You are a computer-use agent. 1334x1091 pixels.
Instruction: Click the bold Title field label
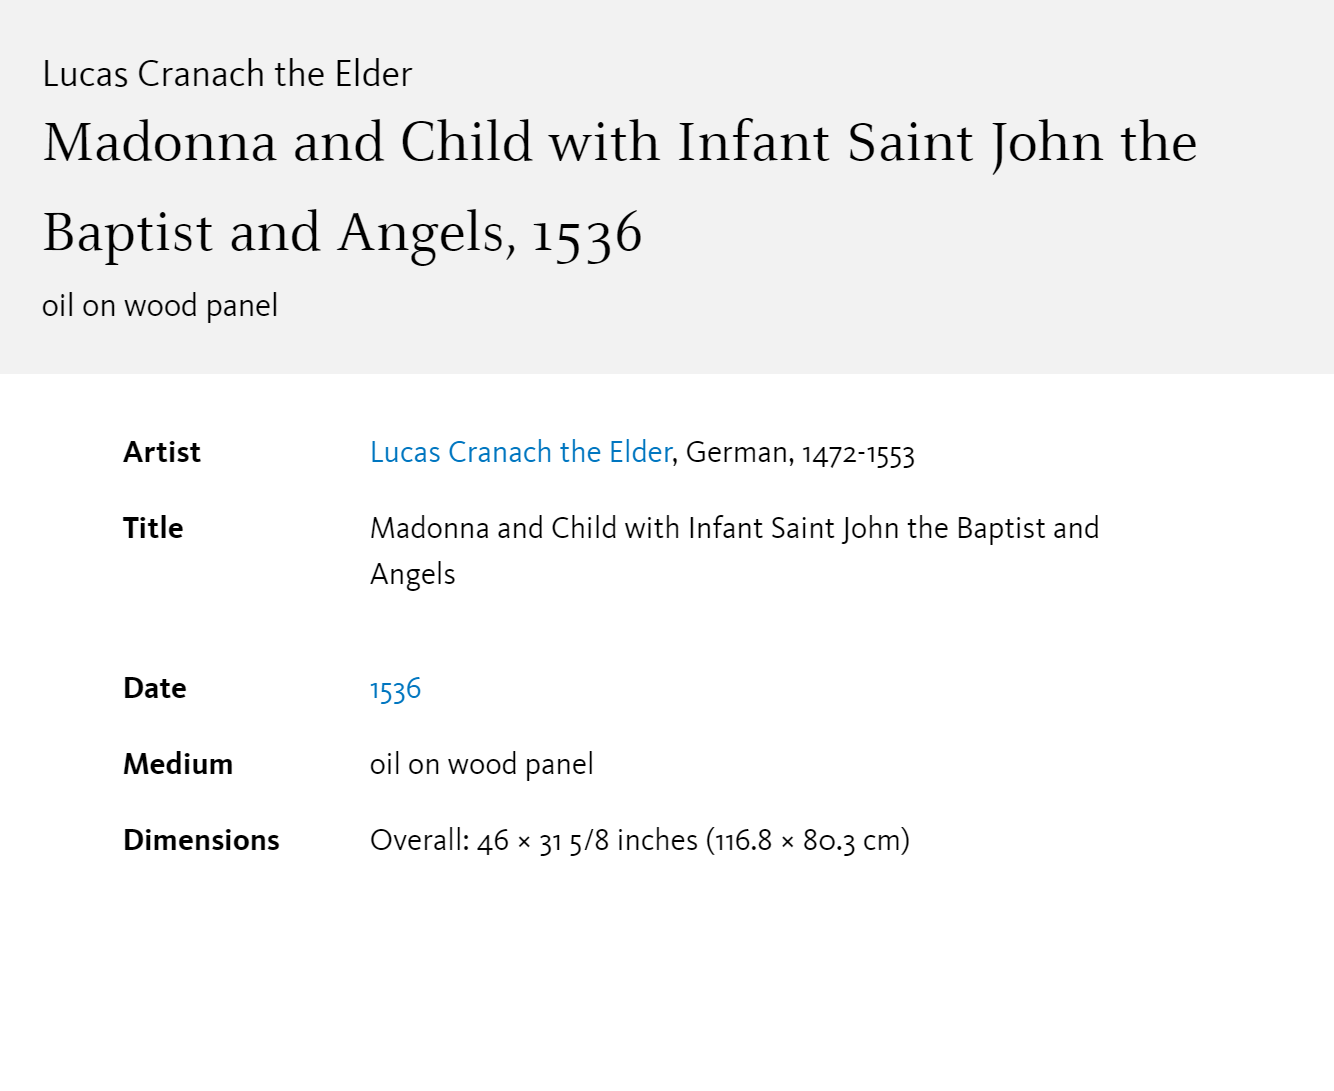pos(153,528)
